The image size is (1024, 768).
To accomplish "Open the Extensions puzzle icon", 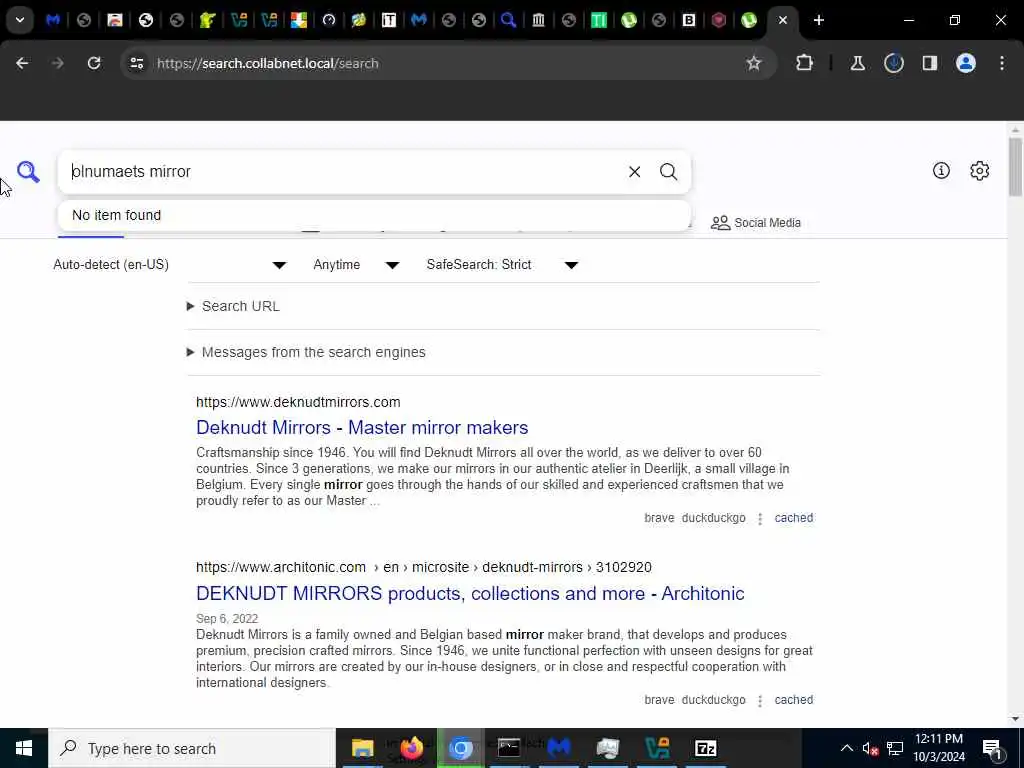I will pyautogui.click(x=805, y=63).
